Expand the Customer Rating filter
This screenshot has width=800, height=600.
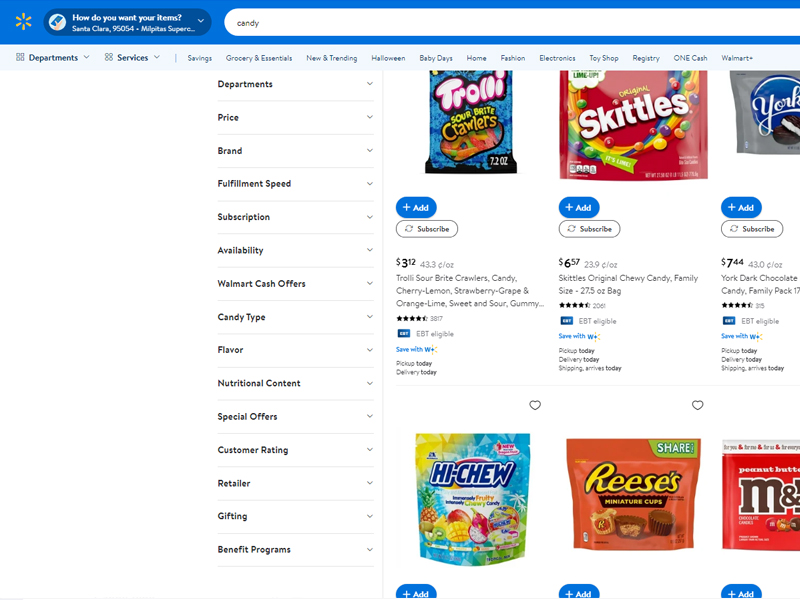point(295,450)
